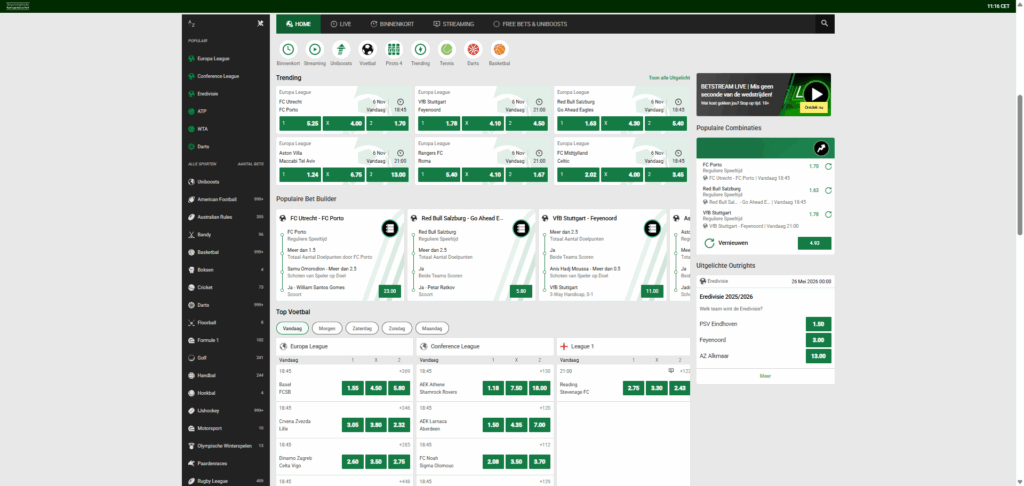1024x486 pixels.
Task: Add 4.93 combination odds to betslip
Action: click(x=814, y=243)
